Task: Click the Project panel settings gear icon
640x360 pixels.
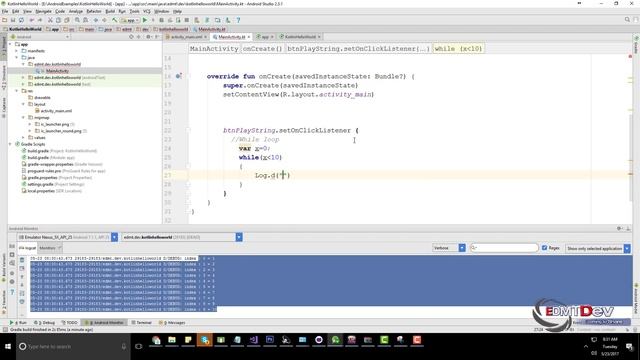Action: pos(148,37)
